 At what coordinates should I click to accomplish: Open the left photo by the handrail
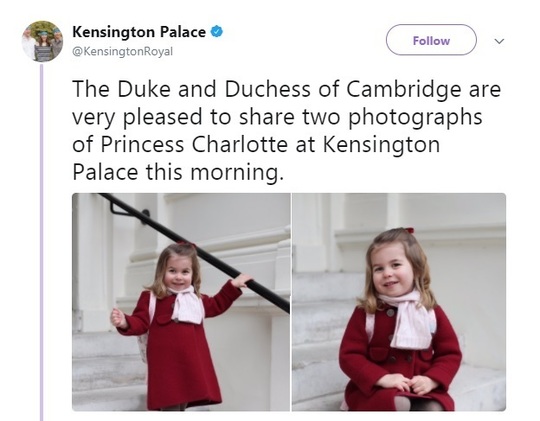[x=181, y=302]
